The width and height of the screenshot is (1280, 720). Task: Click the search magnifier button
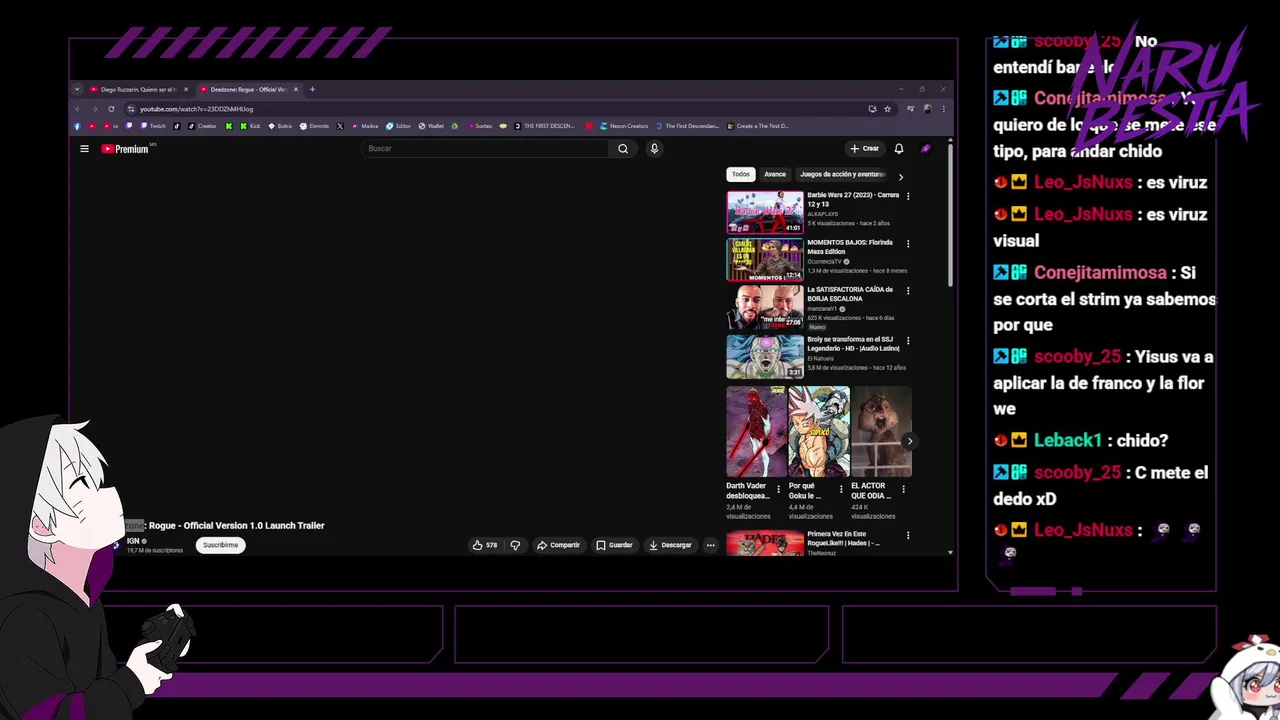623,149
